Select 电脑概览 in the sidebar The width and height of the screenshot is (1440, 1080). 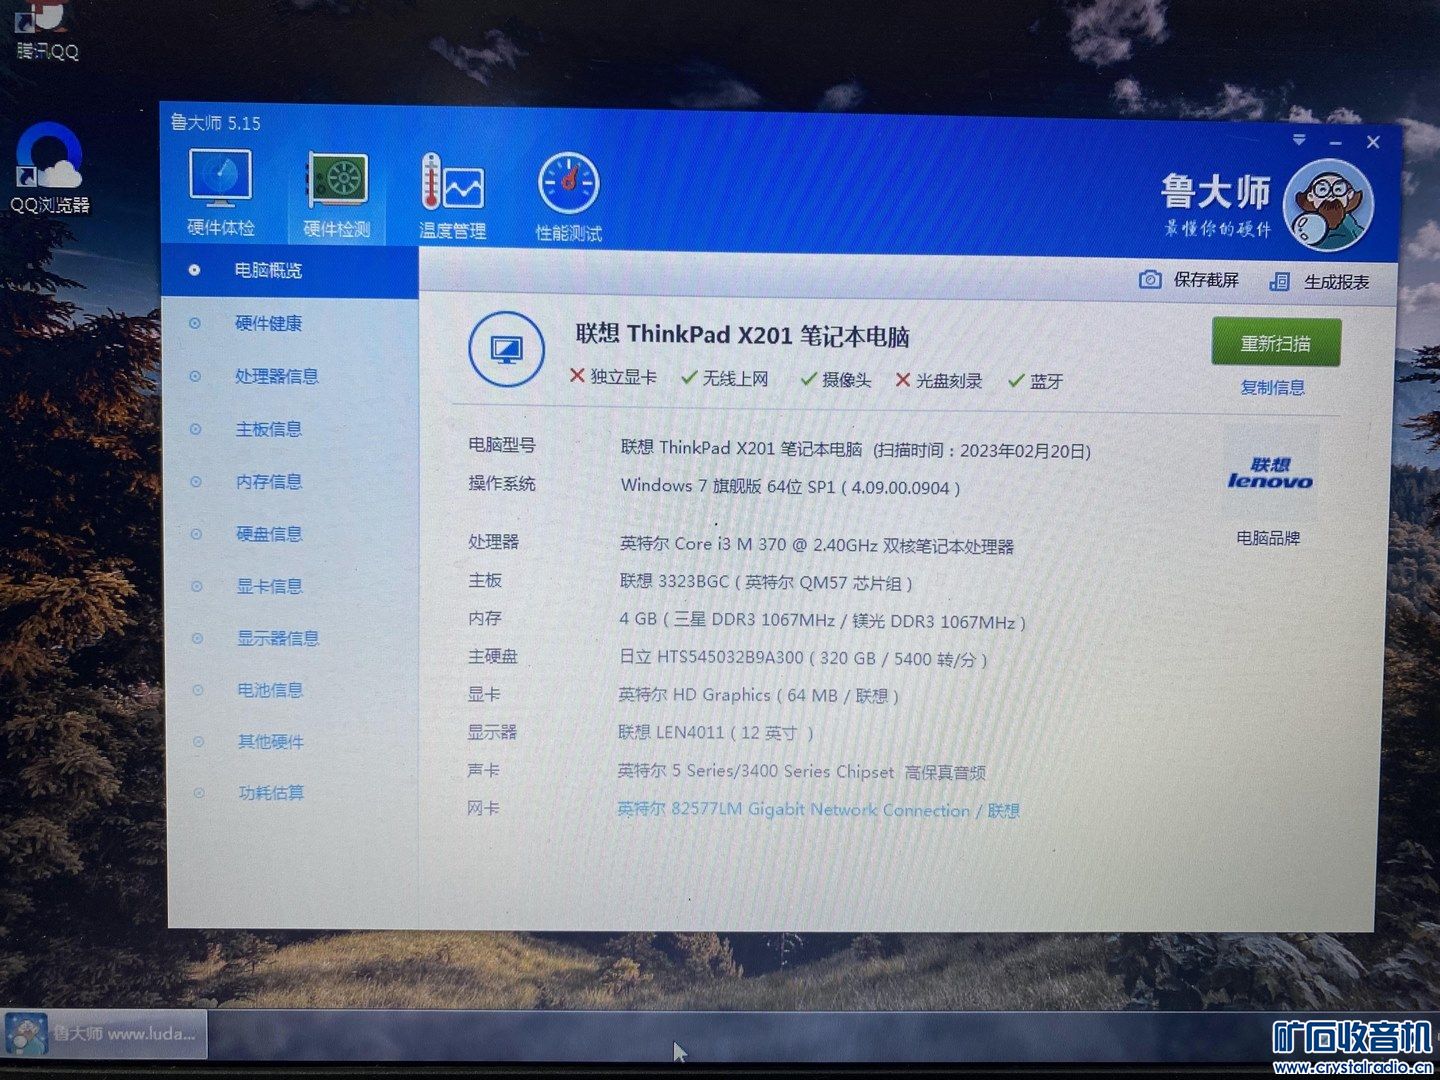click(x=290, y=271)
